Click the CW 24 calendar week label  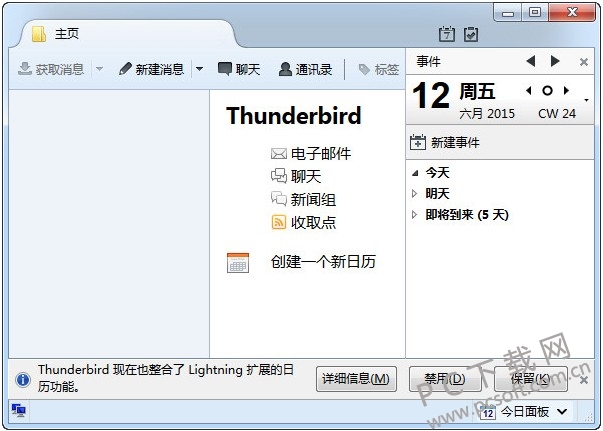tap(557, 113)
